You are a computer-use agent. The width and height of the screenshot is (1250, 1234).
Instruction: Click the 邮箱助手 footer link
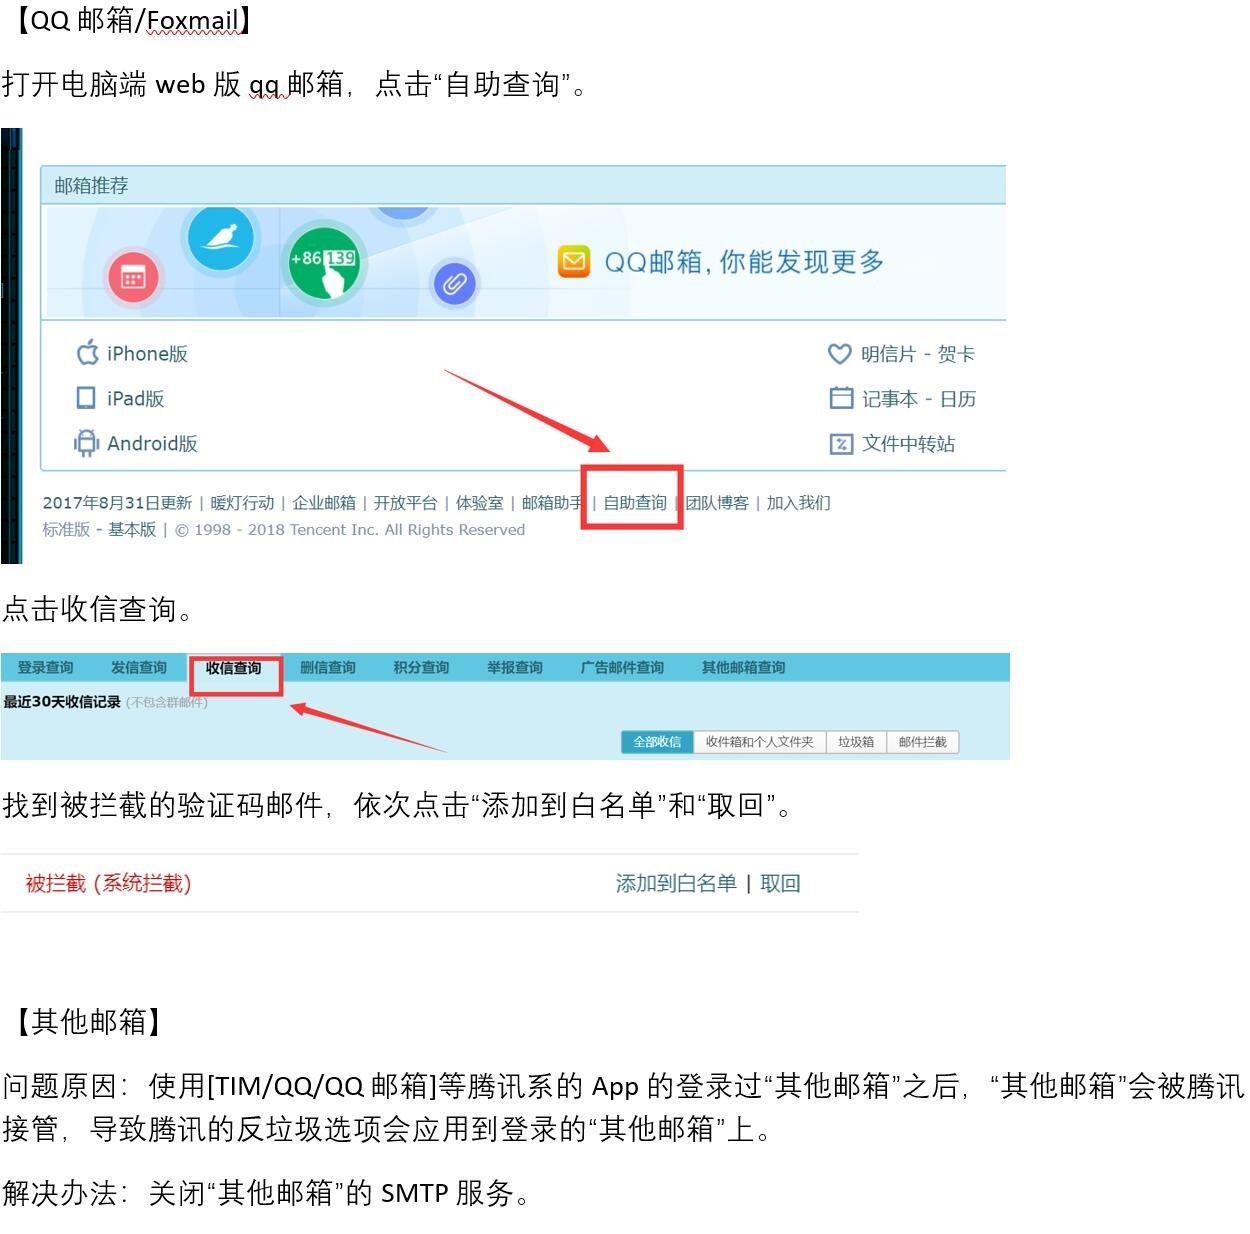coord(553,502)
